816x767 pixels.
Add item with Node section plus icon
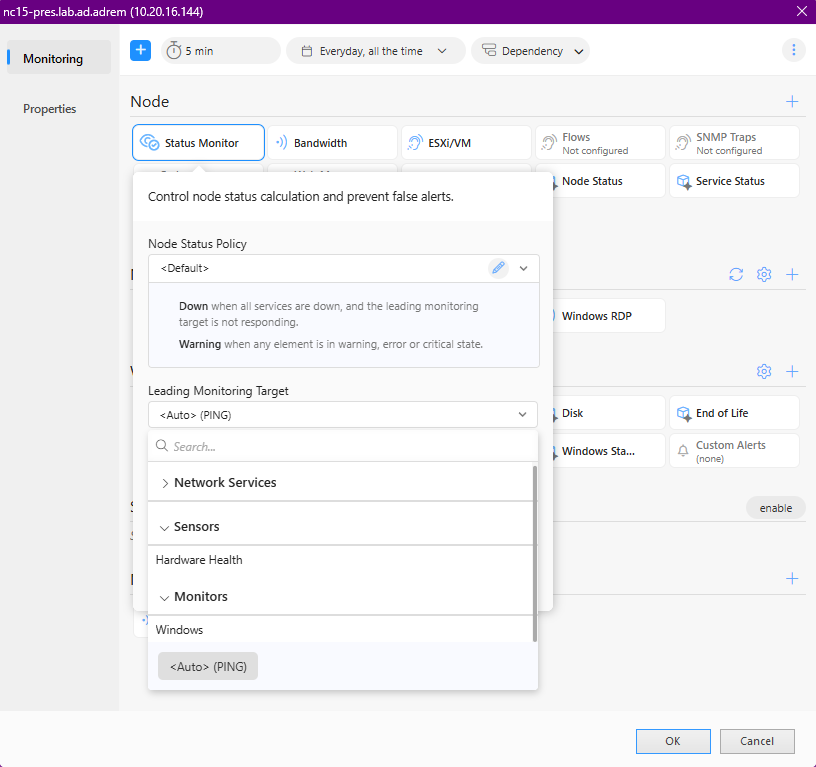click(792, 101)
